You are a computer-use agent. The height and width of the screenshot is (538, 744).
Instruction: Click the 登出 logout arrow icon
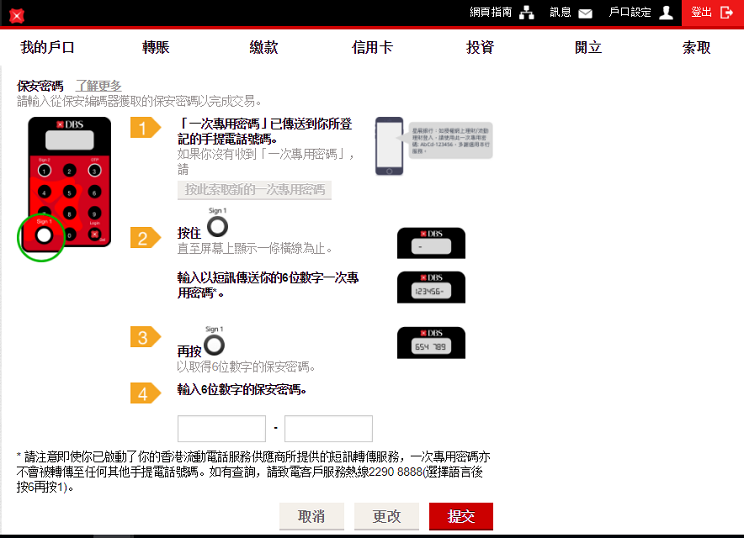tap(727, 13)
